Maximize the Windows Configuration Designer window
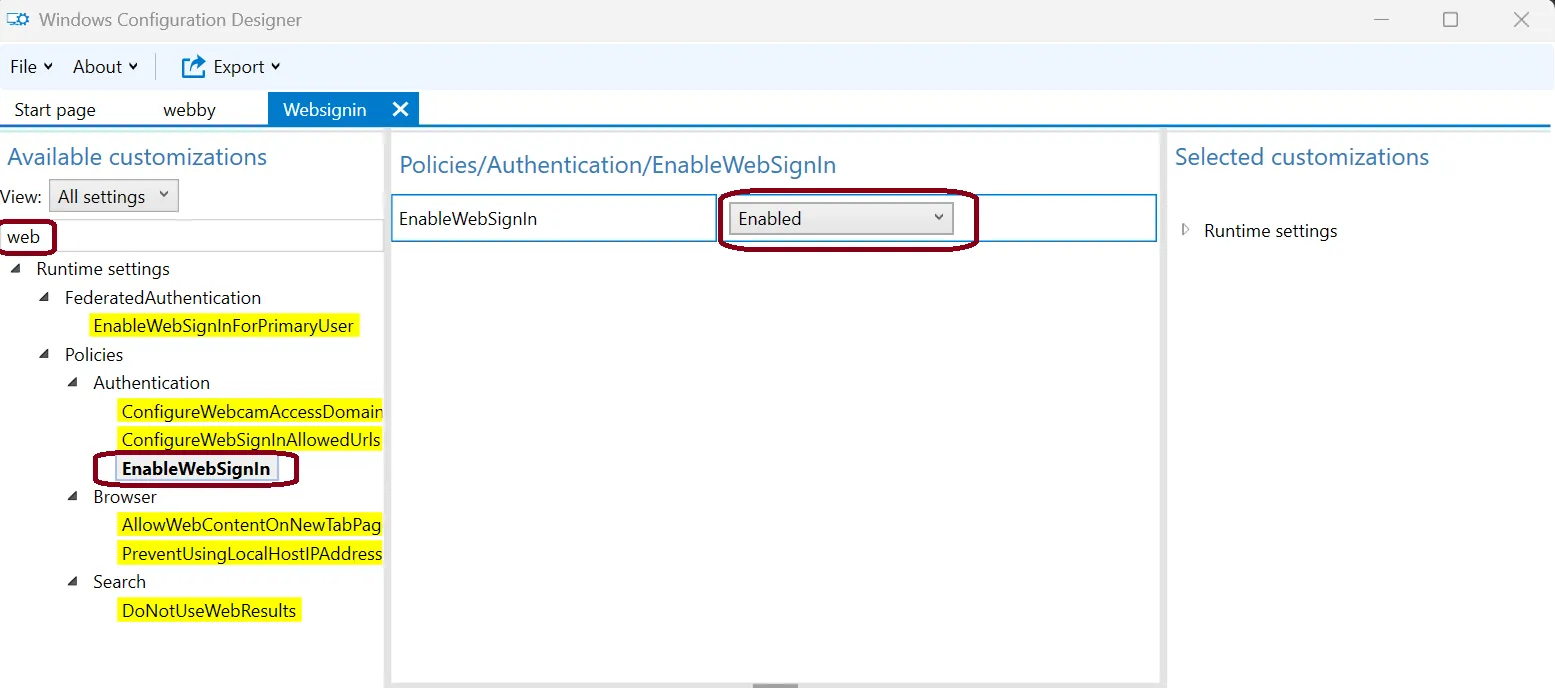The height and width of the screenshot is (688, 1555). (1450, 20)
